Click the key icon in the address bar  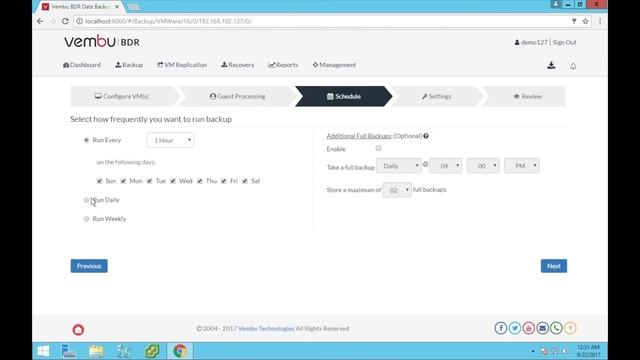(574, 21)
